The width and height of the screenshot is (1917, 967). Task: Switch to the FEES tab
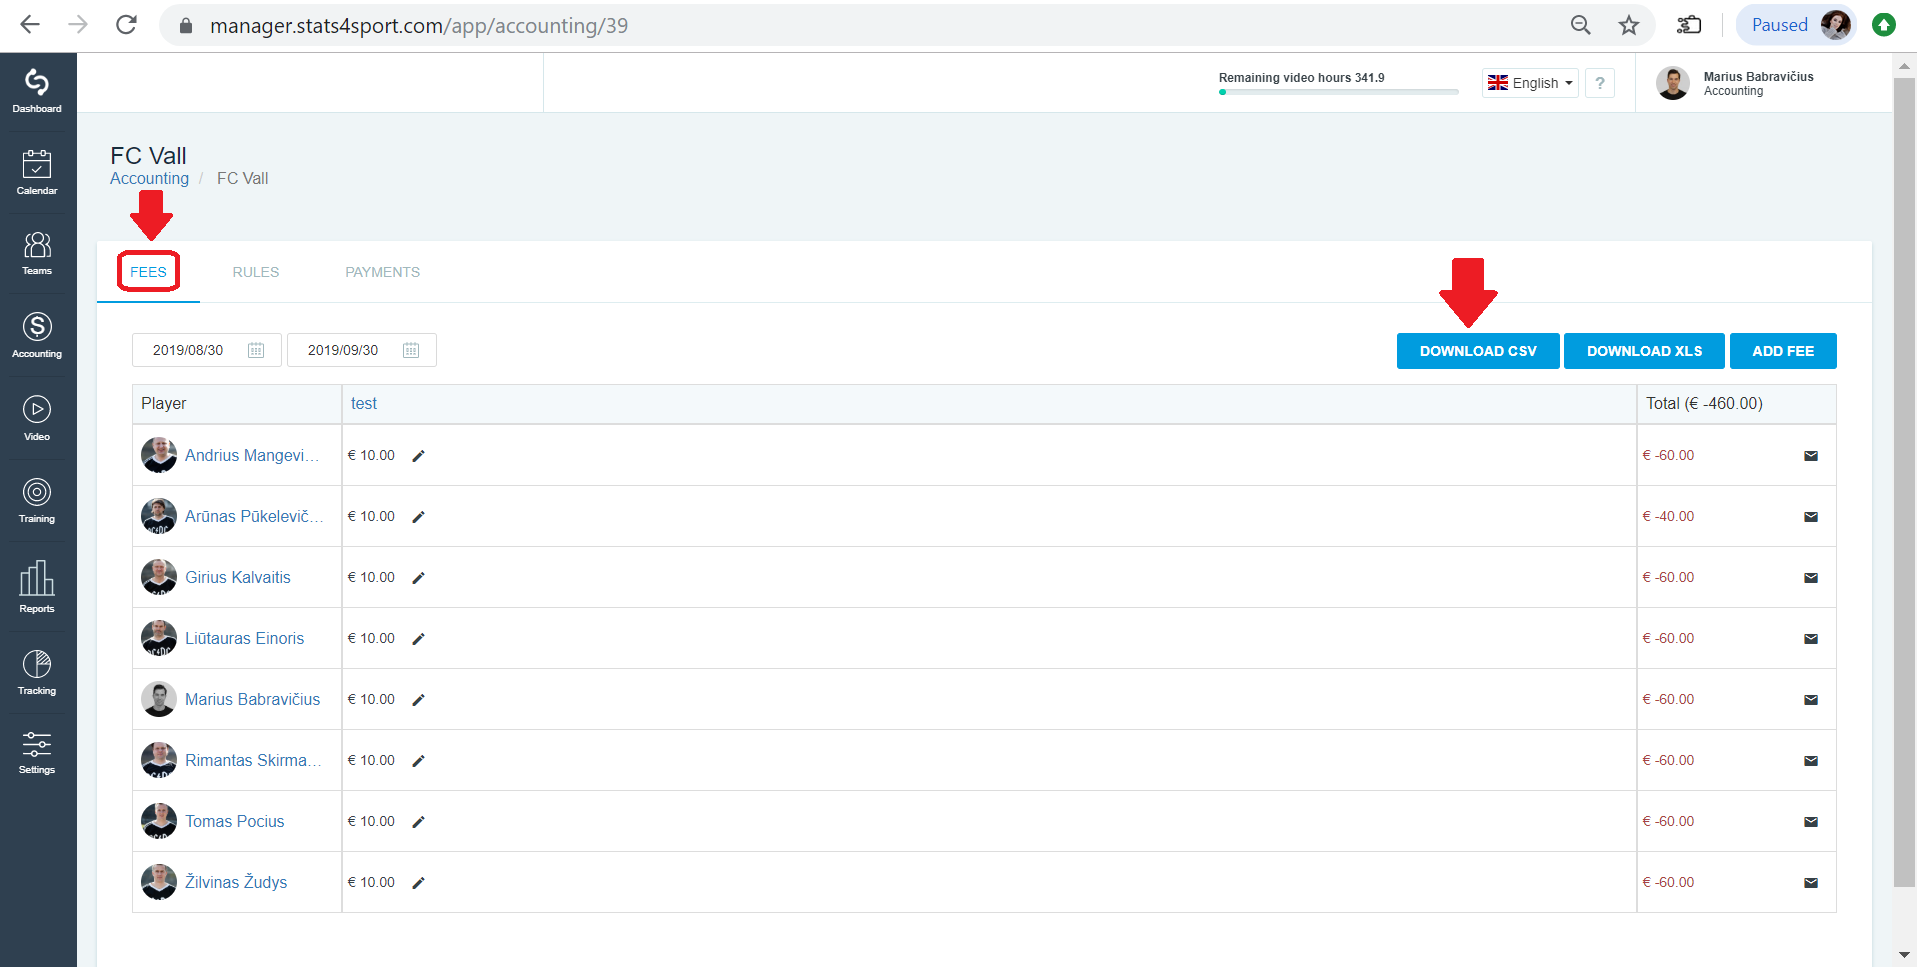click(148, 272)
